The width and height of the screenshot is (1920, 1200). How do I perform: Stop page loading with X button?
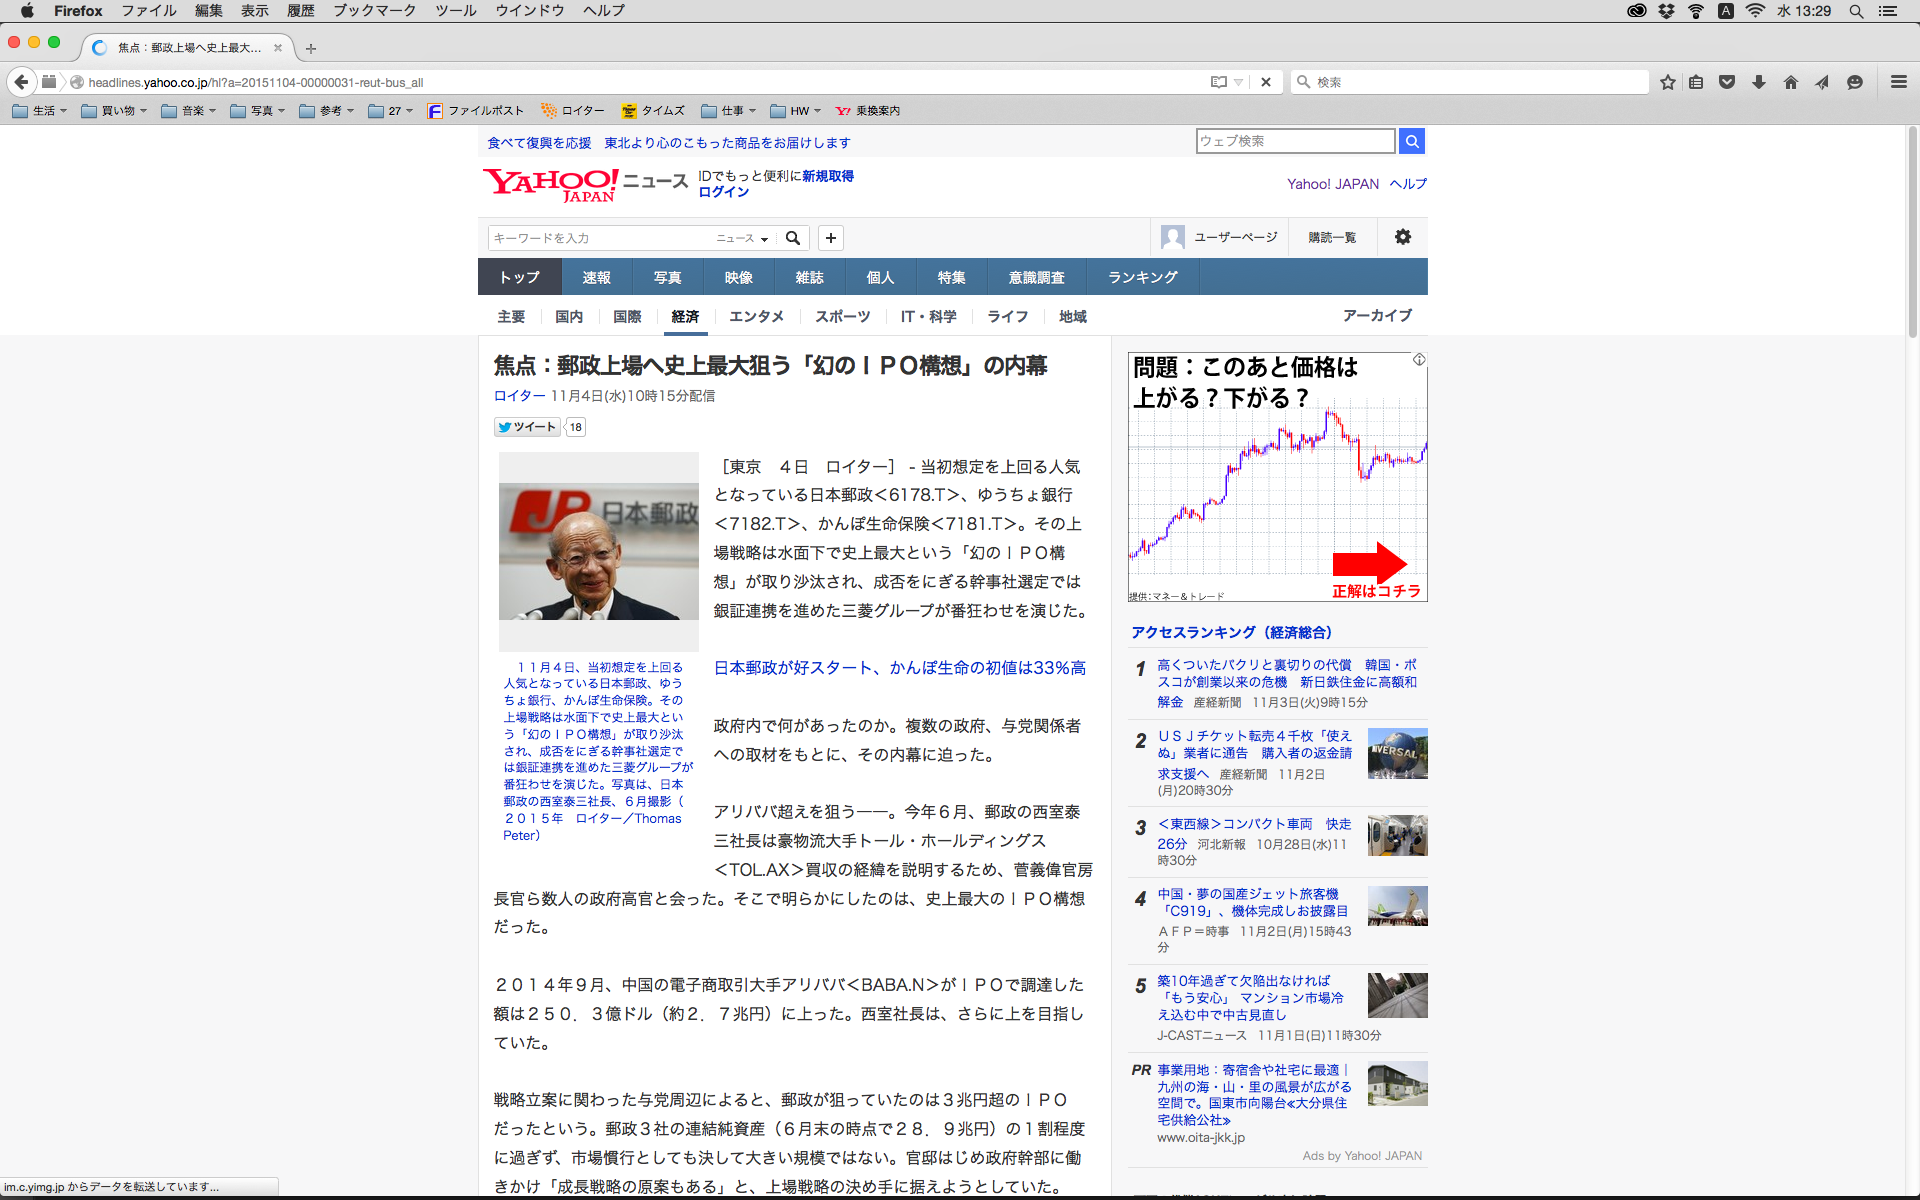(x=1266, y=82)
